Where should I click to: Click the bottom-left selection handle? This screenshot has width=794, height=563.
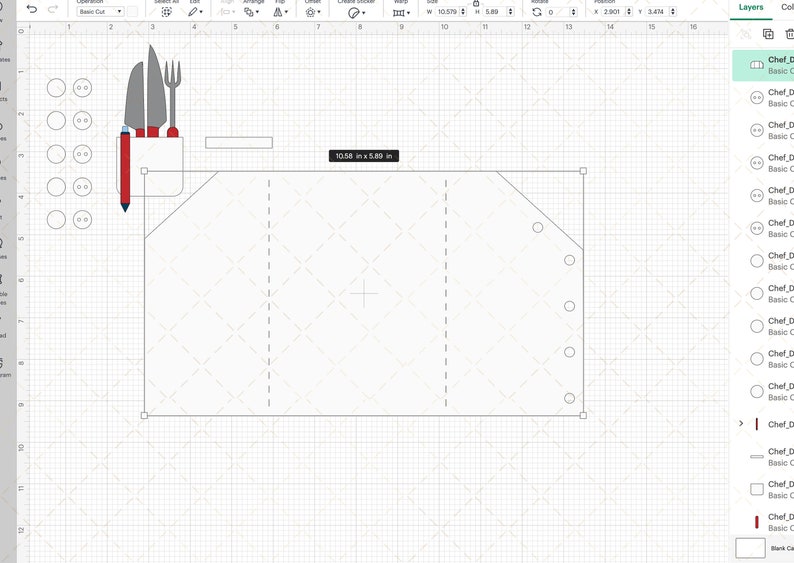[x=144, y=416]
